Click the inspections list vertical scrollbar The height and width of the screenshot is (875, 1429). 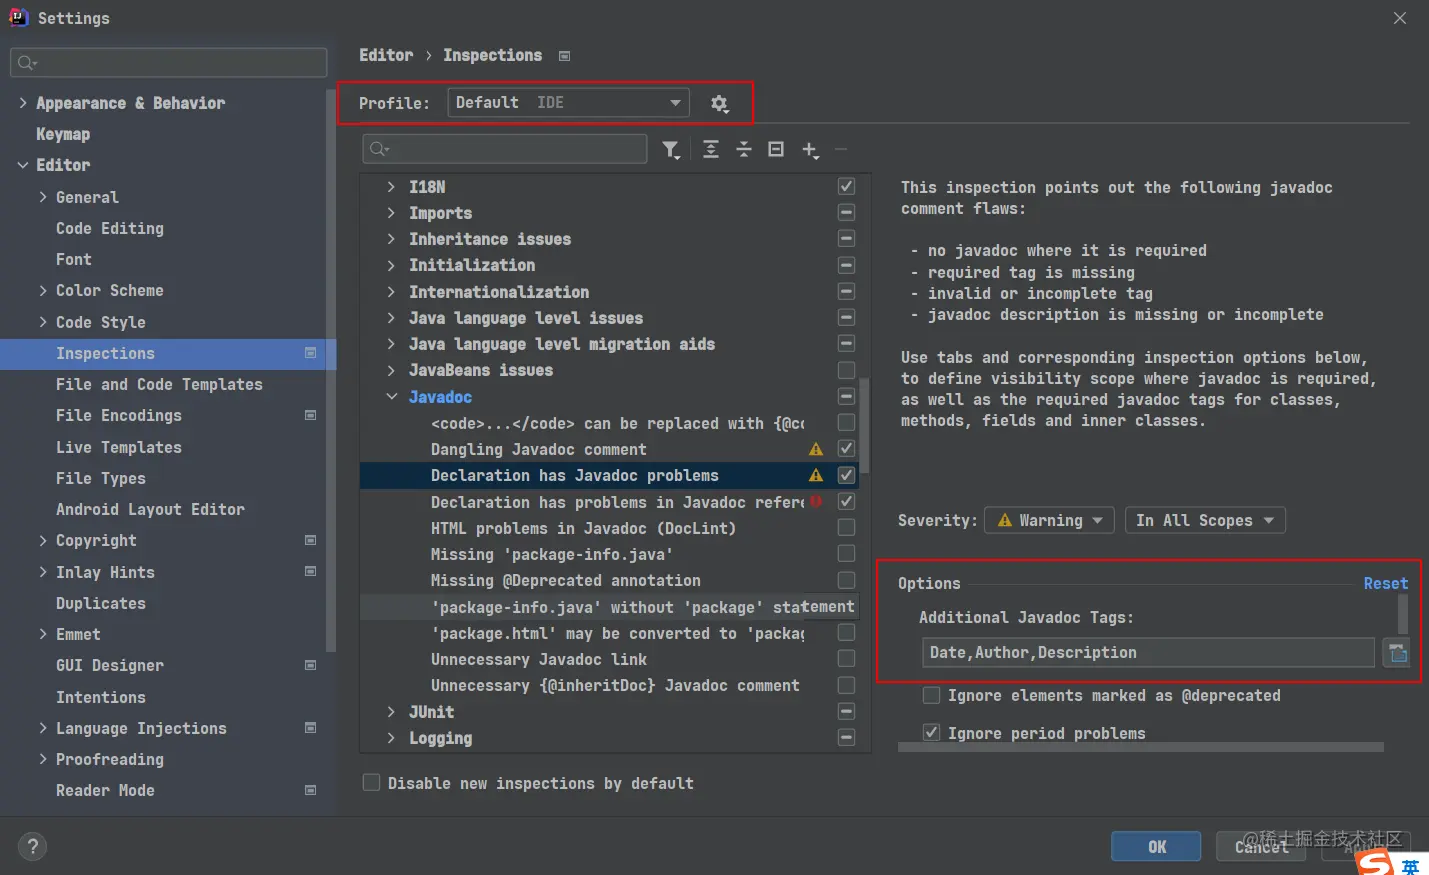pos(865,425)
